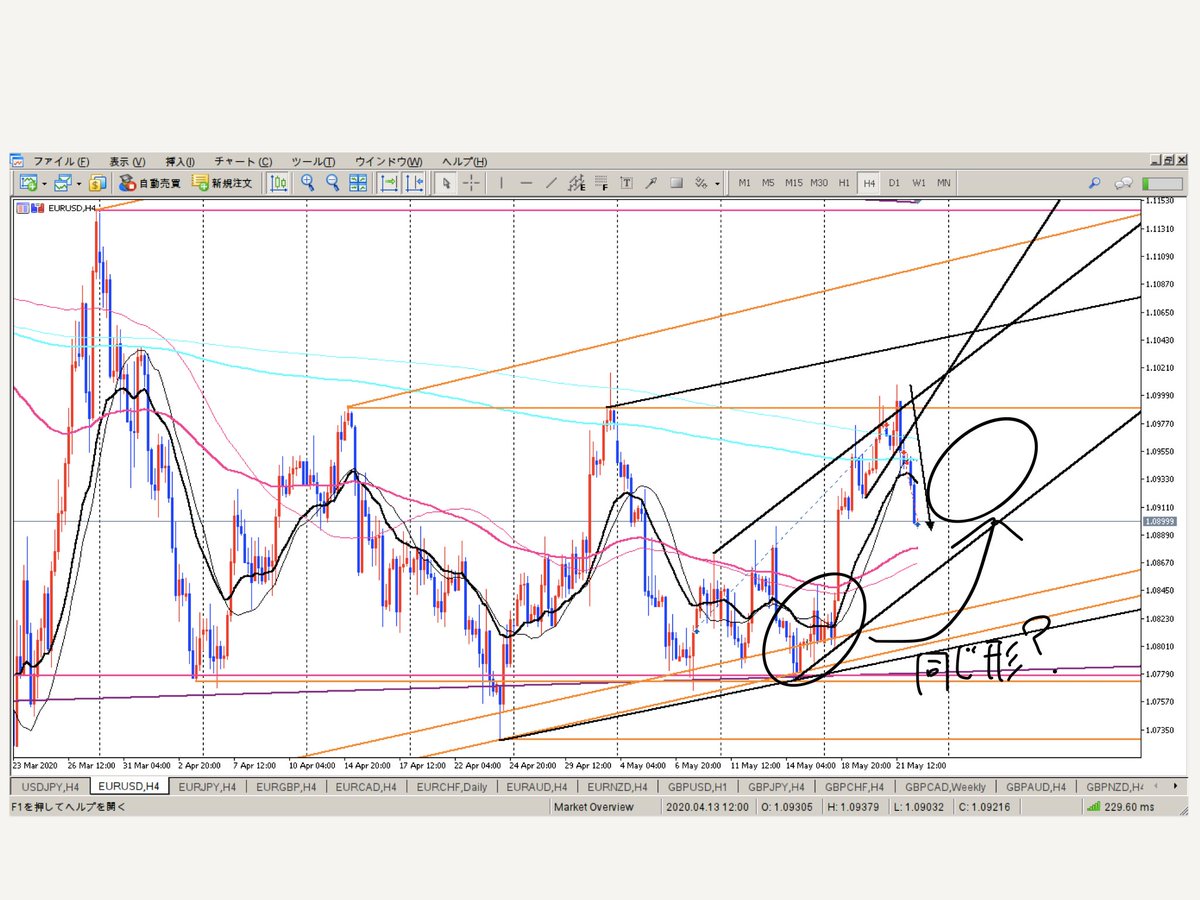
Task: Switch timeframe to M15
Action: (793, 183)
